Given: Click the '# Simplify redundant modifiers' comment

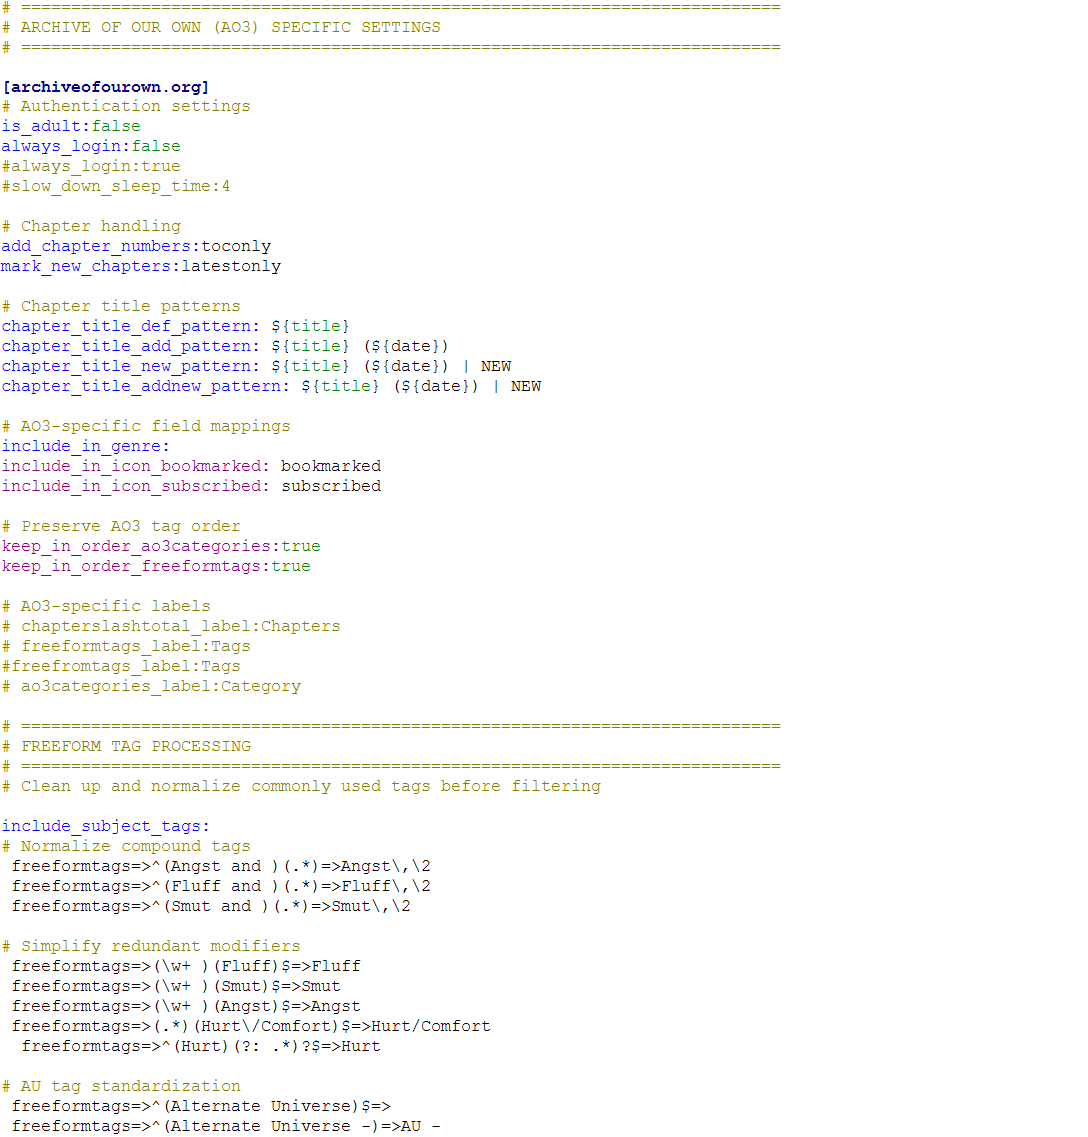Looking at the screenshot, I should pyautogui.click(x=151, y=946).
